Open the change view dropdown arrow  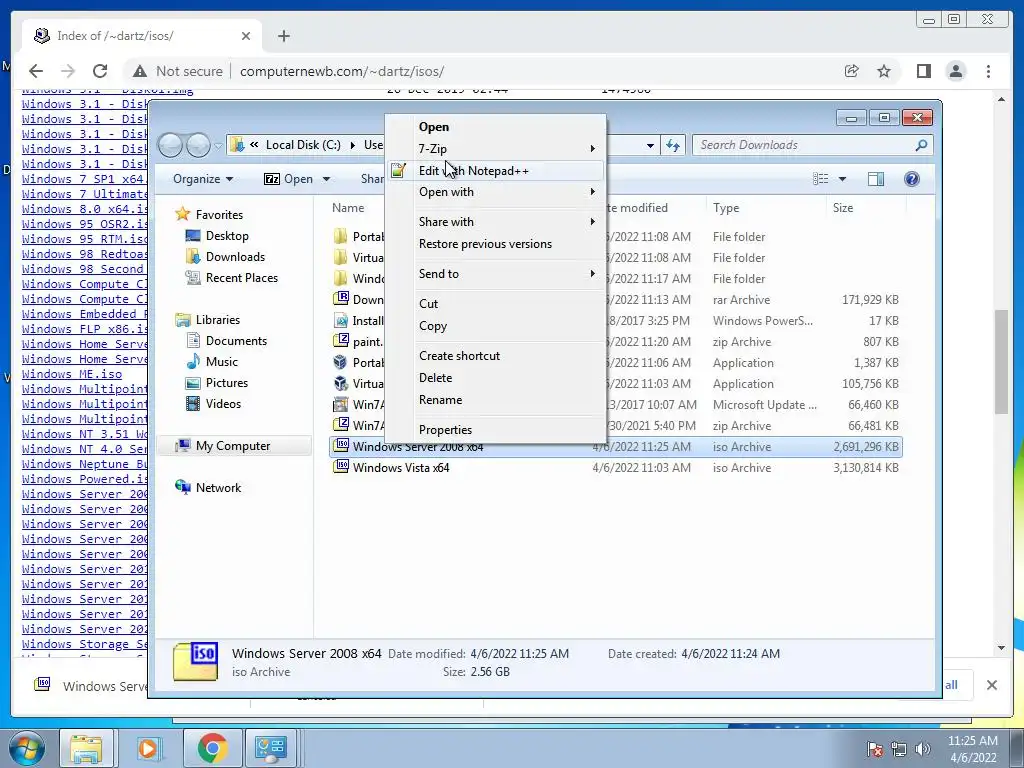pyautogui.click(x=842, y=179)
